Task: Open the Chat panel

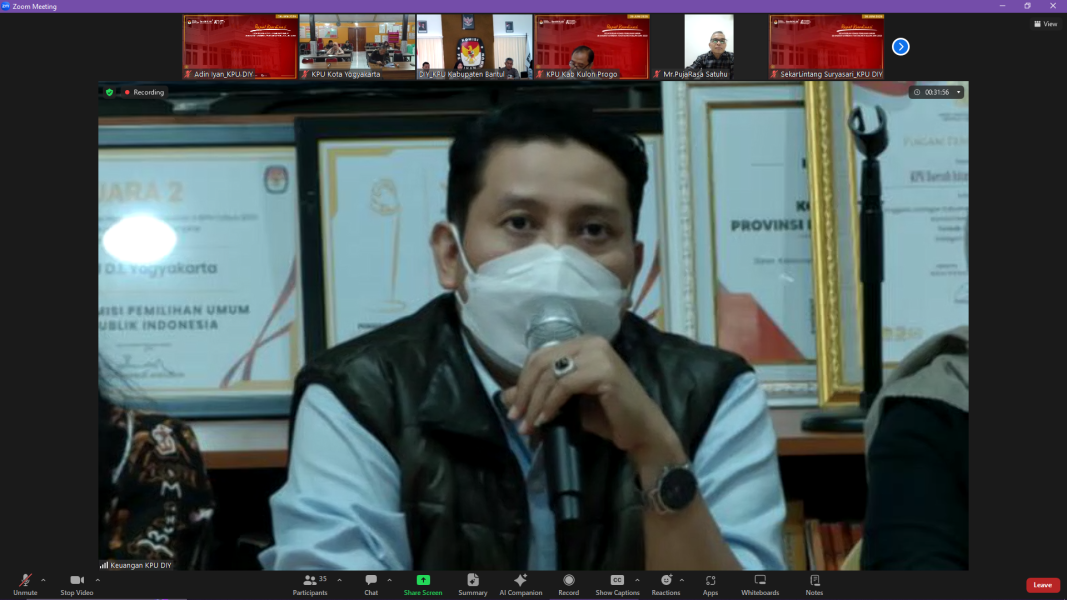Action: coord(371,584)
